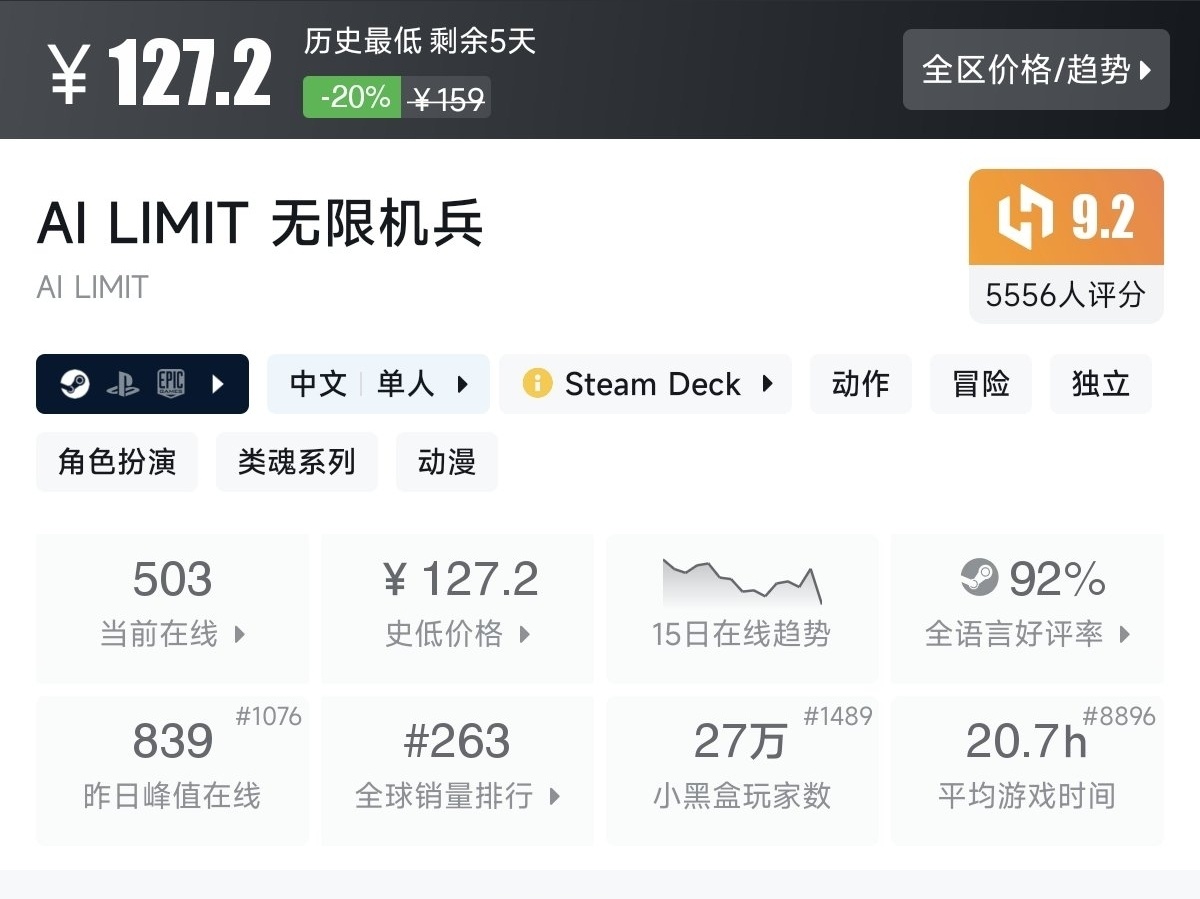The height and width of the screenshot is (899, 1200).
Task: Expand 全球销量排行 sales ranking arrow
Action: point(555,796)
